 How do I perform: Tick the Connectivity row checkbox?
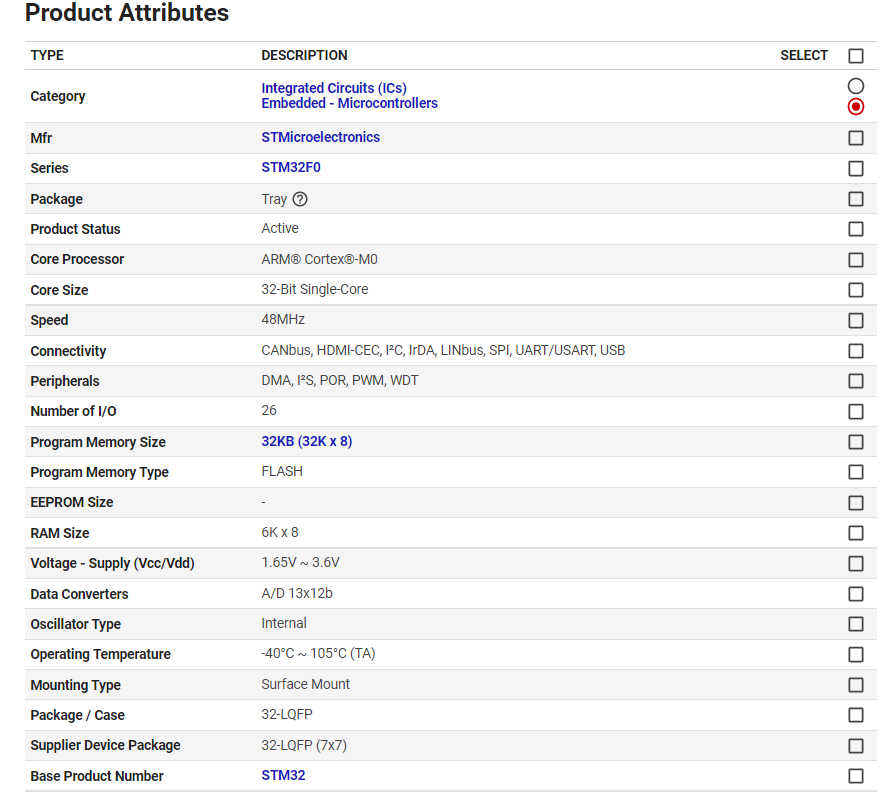point(855,351)
